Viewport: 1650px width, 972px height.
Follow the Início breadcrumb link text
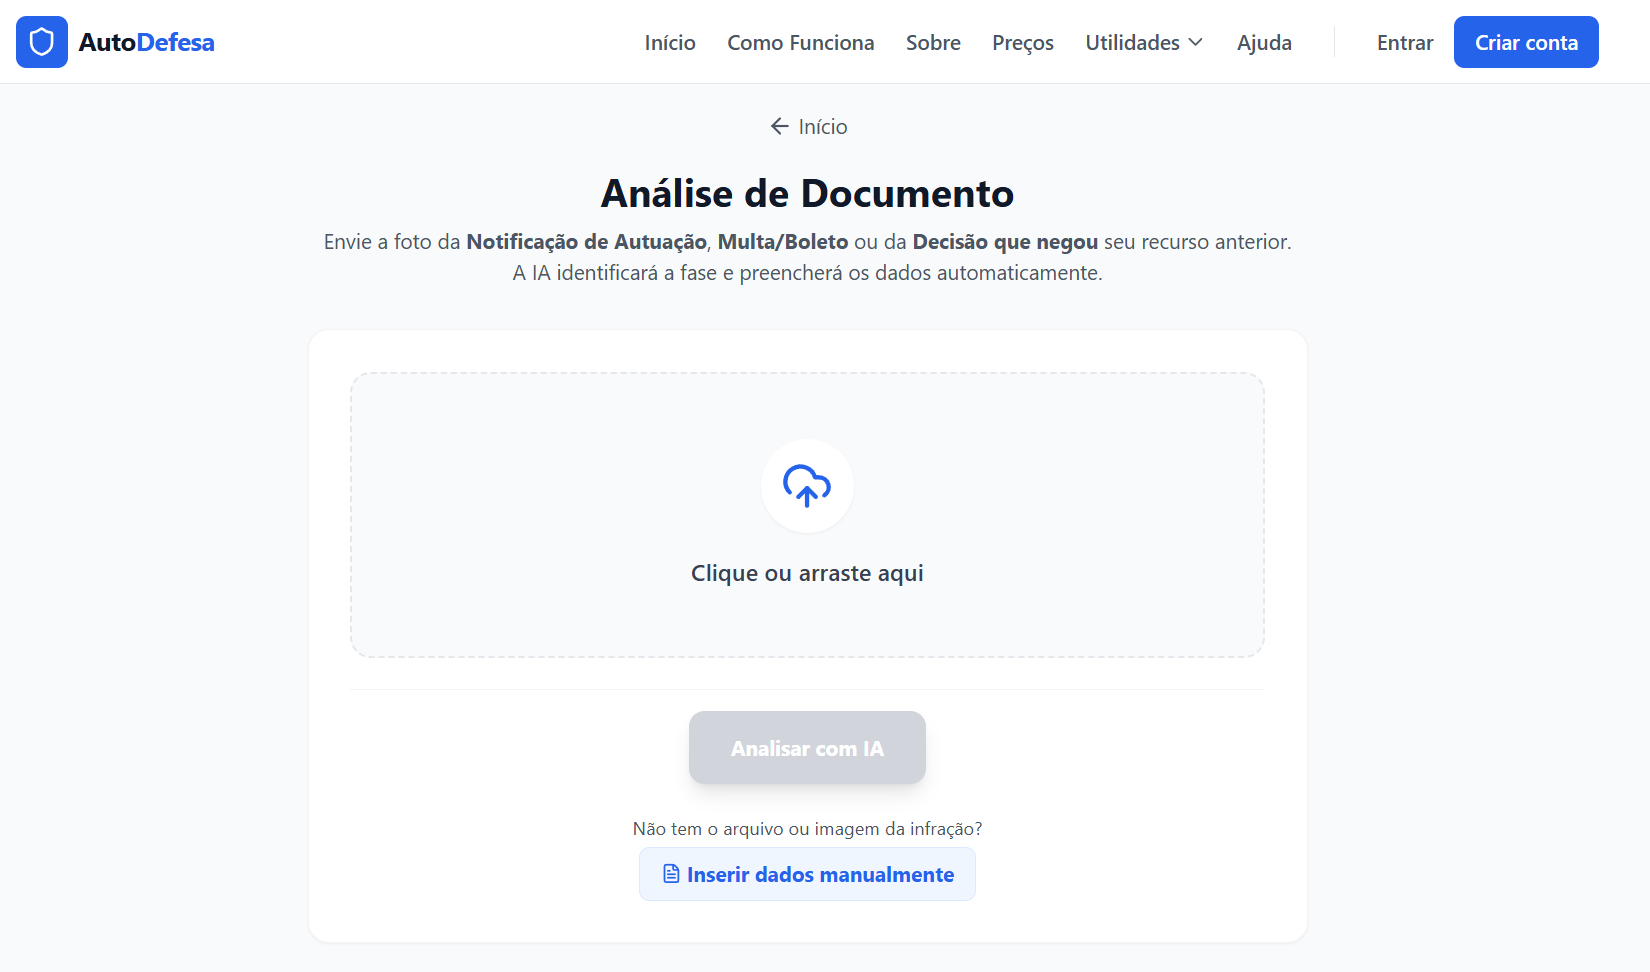coord(823,127)
